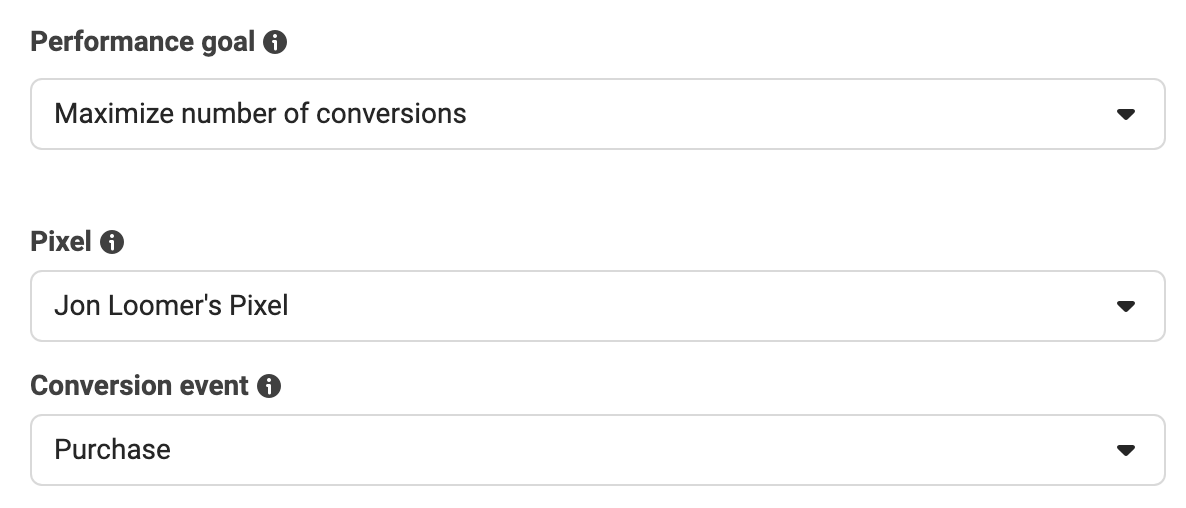Expand the Maximize number of conversions dropdown
This screenshot has height=508, width=1186.
coord(598,114)
